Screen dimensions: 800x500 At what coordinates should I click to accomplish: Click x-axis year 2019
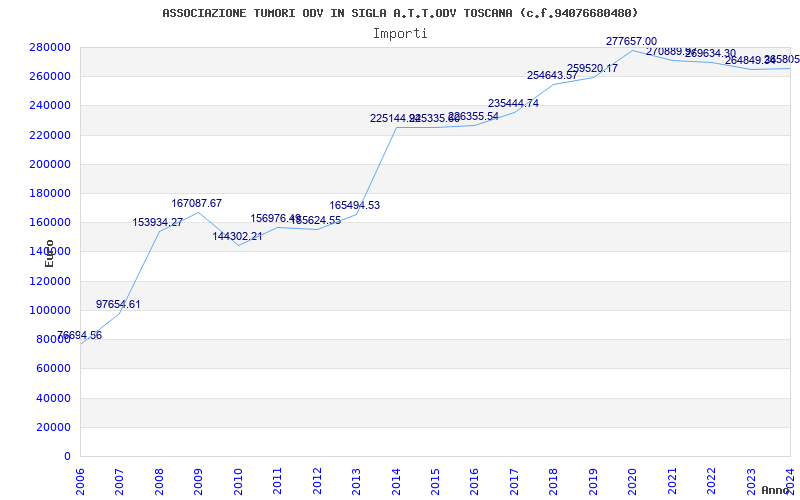(x=593, y=482)
